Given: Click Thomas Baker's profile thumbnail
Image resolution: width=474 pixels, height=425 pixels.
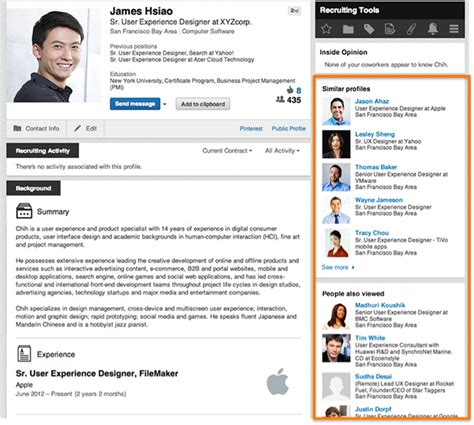Looking at the screenshot, I should (x=336, y=177).
